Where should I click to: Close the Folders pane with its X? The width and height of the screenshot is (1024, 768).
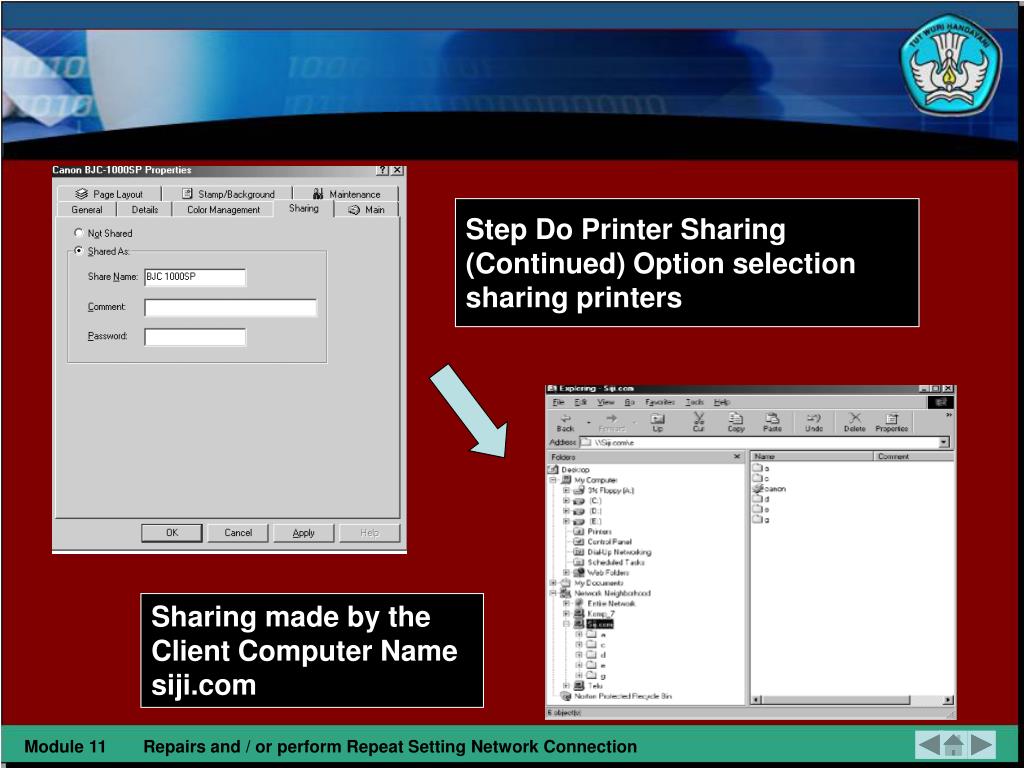pos(737,456)
